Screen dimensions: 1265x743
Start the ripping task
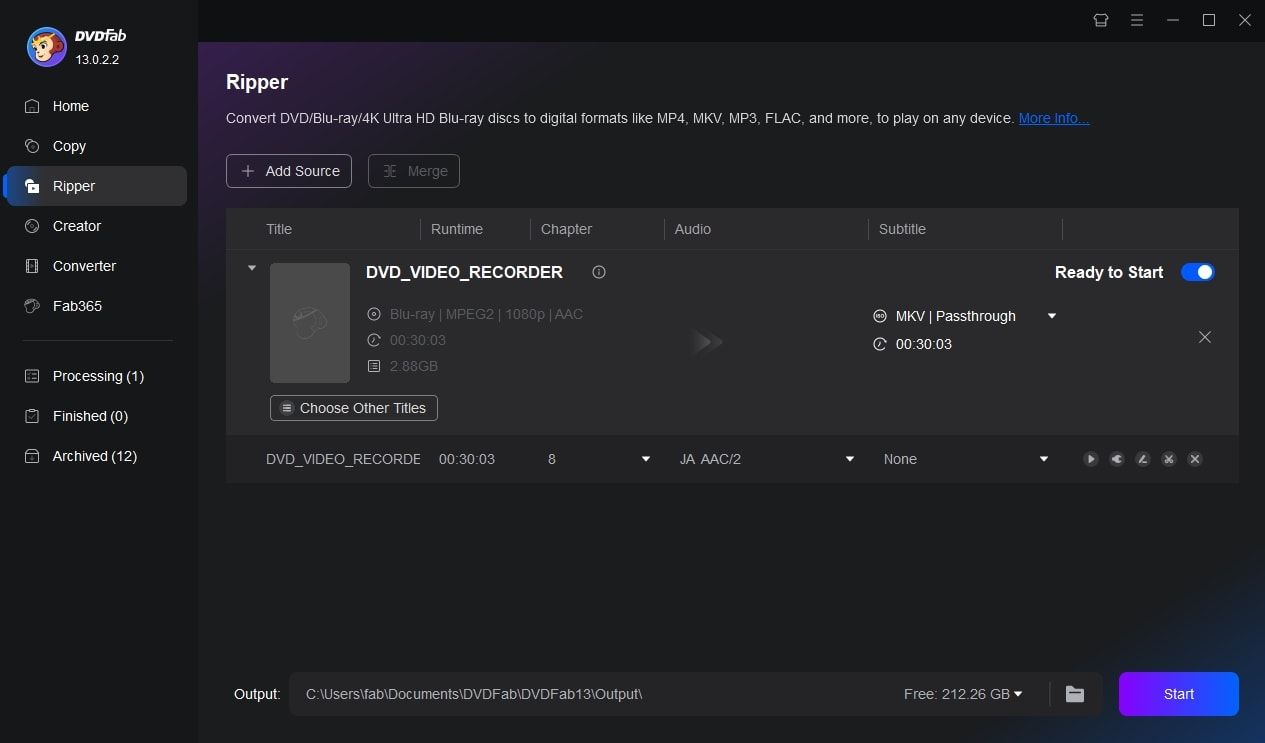tap(1179, 694)
